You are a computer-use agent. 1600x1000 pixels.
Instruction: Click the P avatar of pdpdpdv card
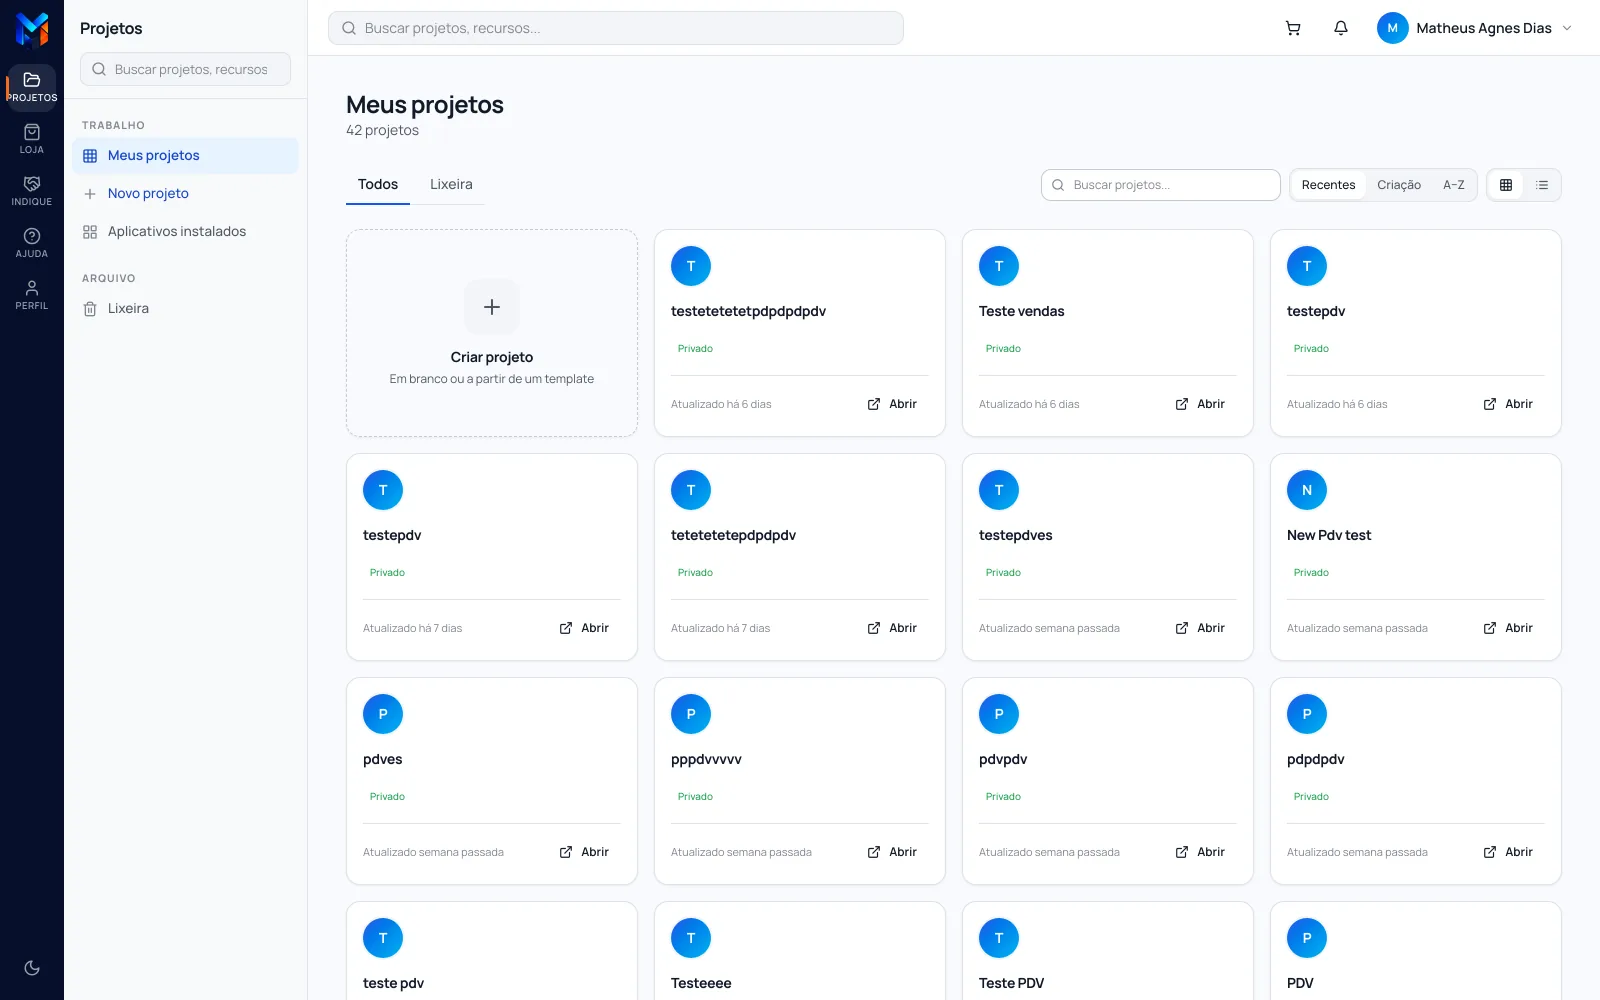1307,714
